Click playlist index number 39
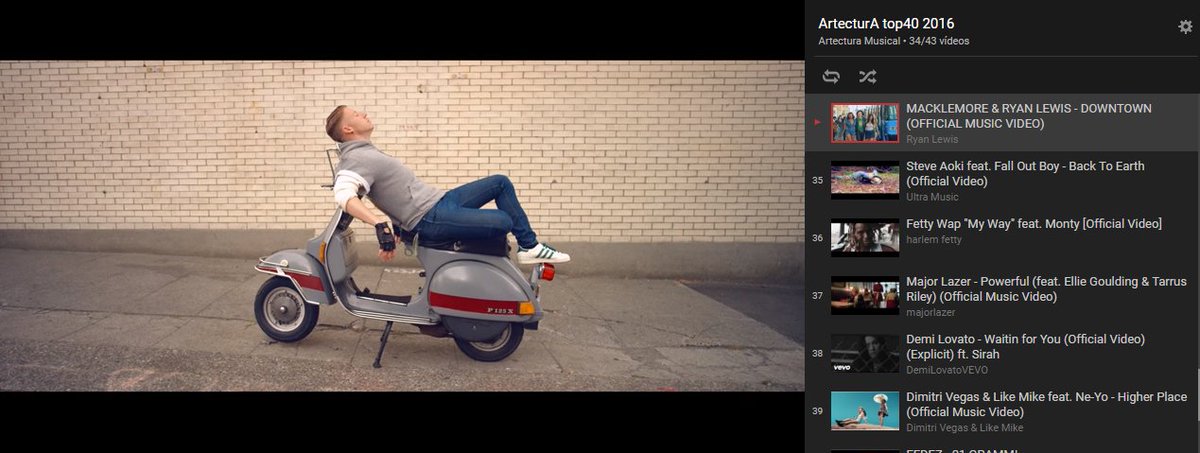 coord(818,412)
